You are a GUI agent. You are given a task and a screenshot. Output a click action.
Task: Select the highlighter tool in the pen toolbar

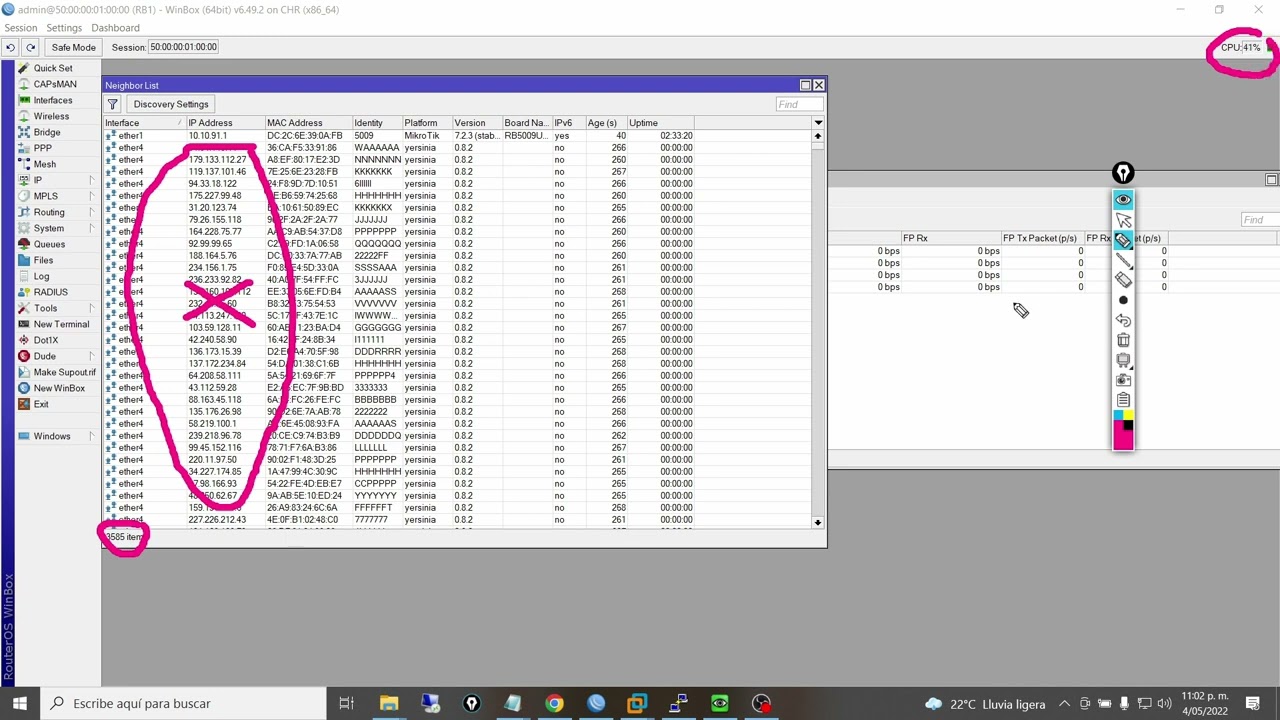pos(1123,240)
